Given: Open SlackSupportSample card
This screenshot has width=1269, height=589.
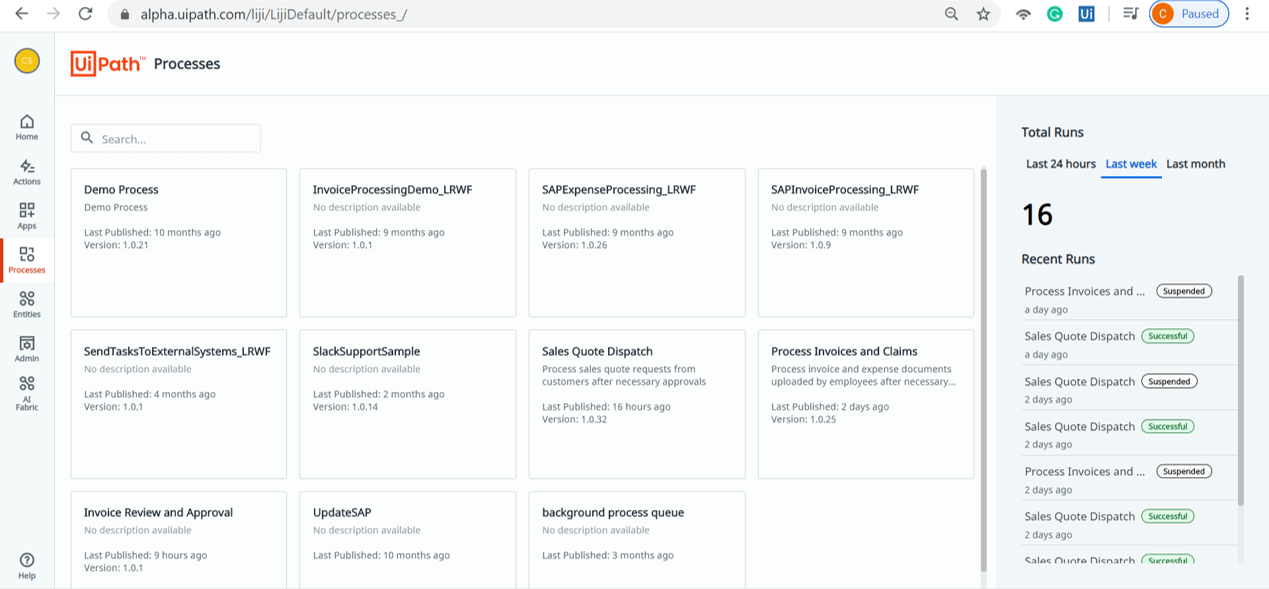Looking at the screenshot, I should point(408,404).
